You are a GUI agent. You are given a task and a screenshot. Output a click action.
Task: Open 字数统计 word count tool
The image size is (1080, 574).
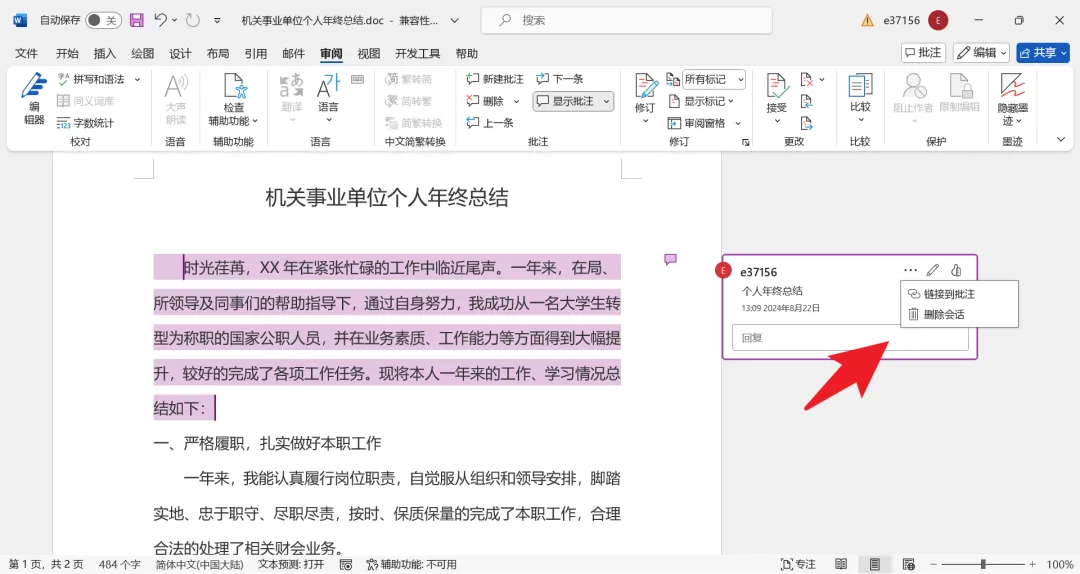[85, 123]
